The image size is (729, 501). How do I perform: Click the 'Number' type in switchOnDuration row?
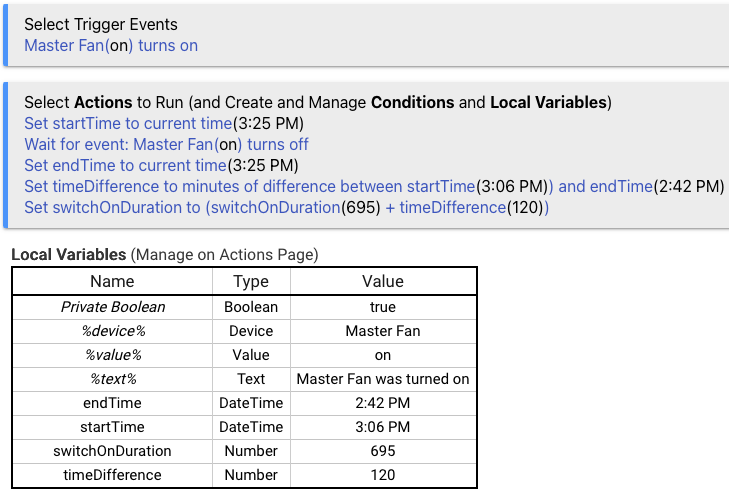coord(251,451)
